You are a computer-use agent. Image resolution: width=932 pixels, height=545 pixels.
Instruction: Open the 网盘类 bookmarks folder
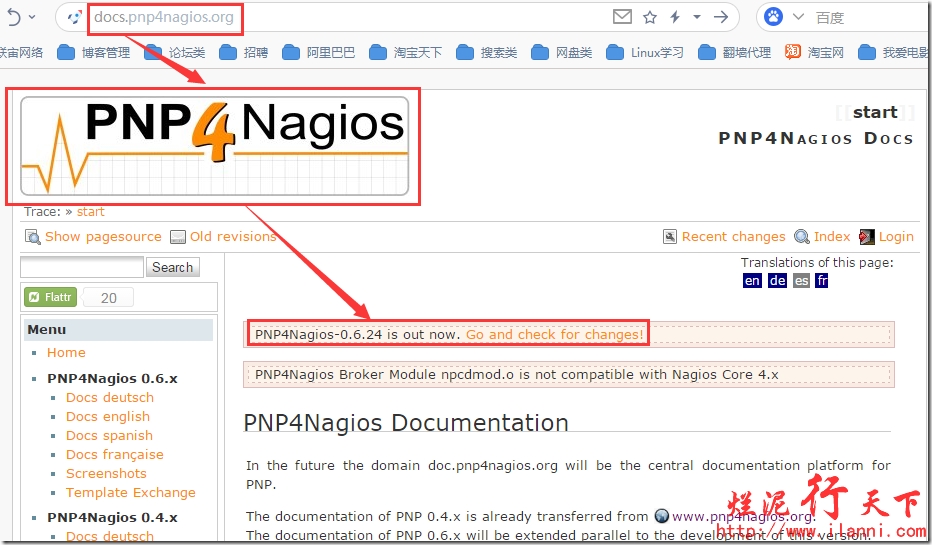point(562,52)
